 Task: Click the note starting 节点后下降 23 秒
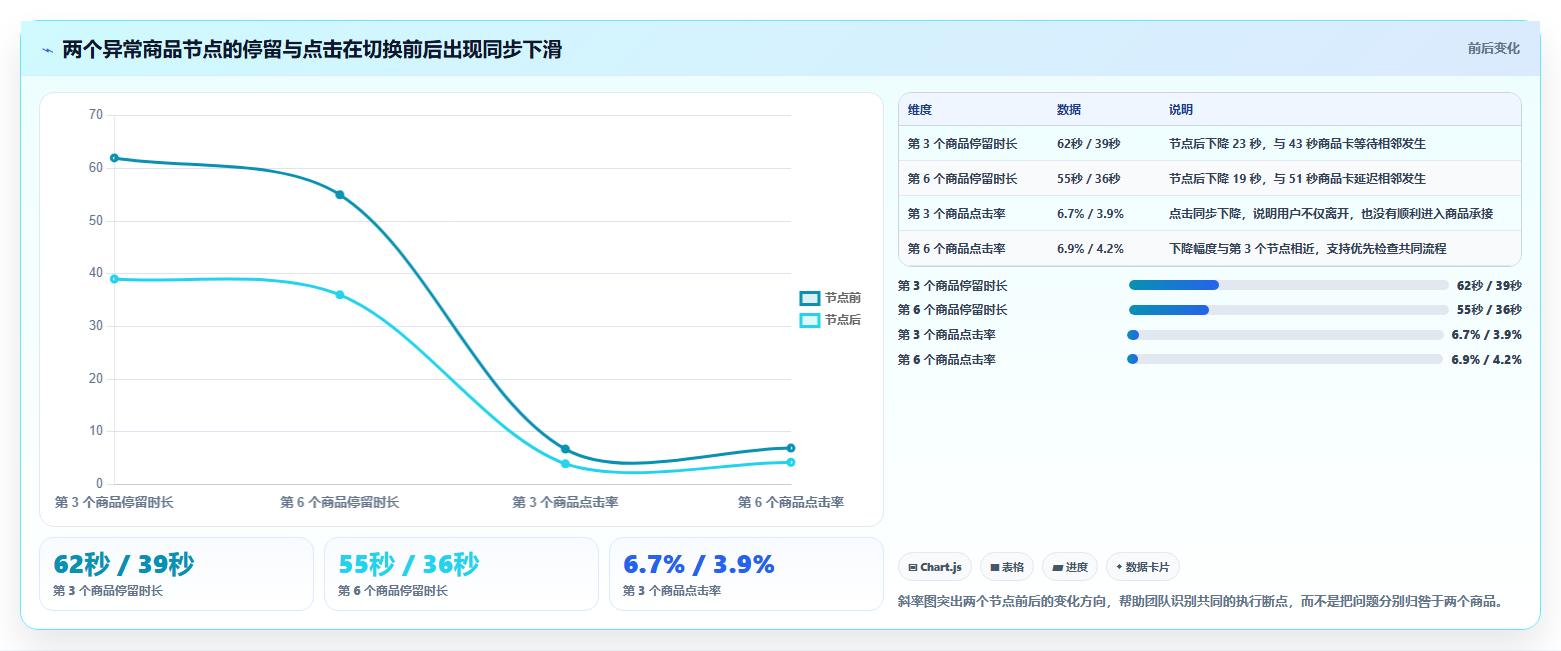[x=1297, y=144]
